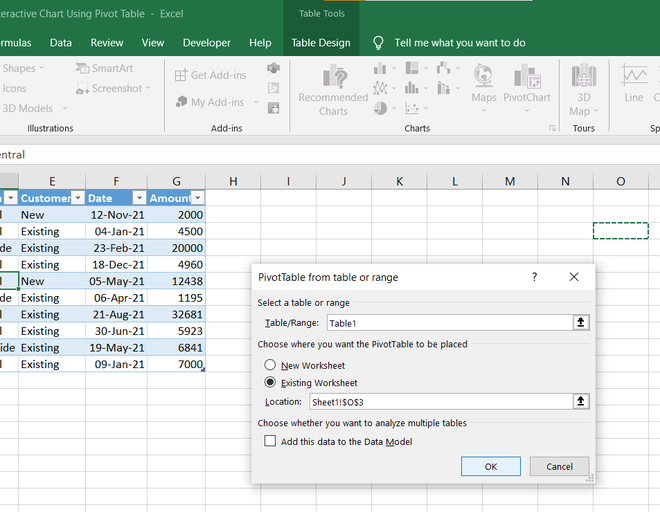Image resolution: width=660 pixels, height=512 pixels.
Task: Open the Date column filter dropdown
Action: 139,198
